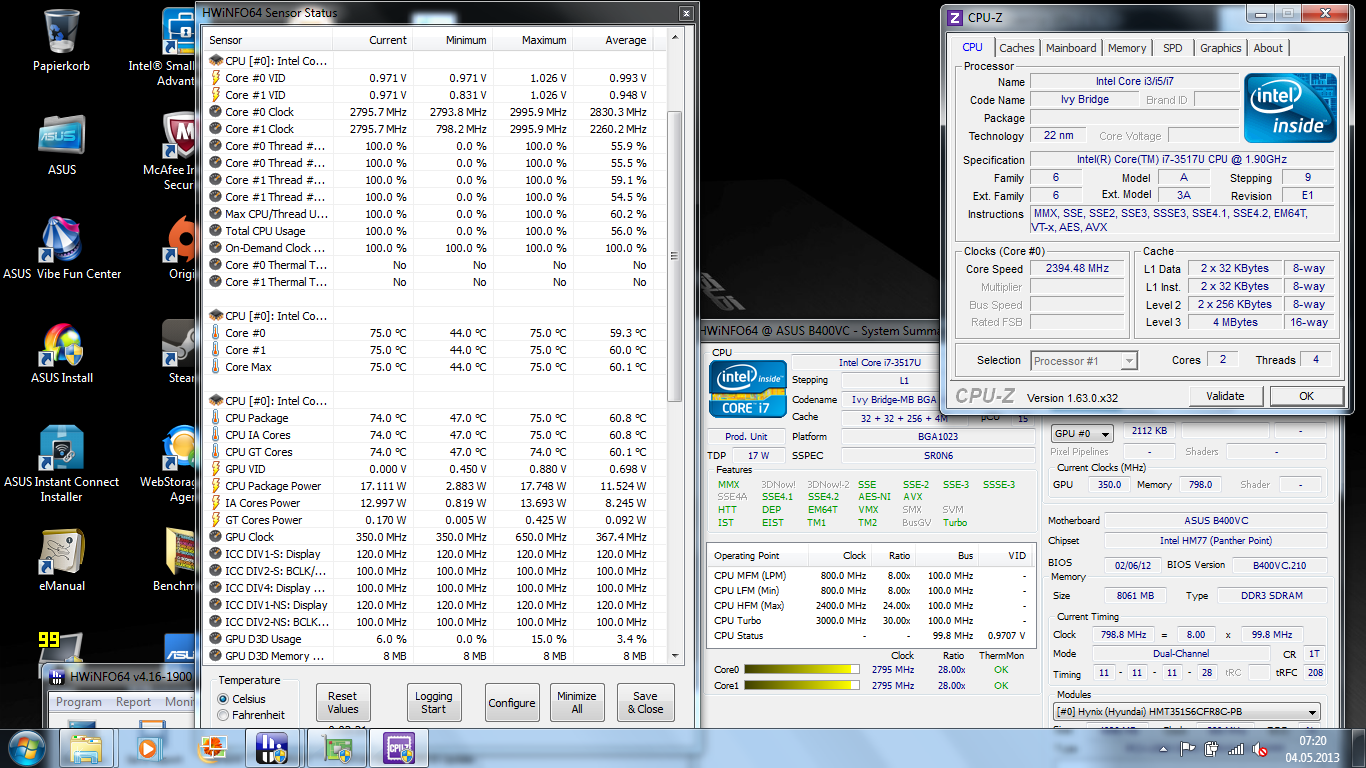Open the Windows Start menu
Screen dimensions: 1366x768
(x=26, y=747)
